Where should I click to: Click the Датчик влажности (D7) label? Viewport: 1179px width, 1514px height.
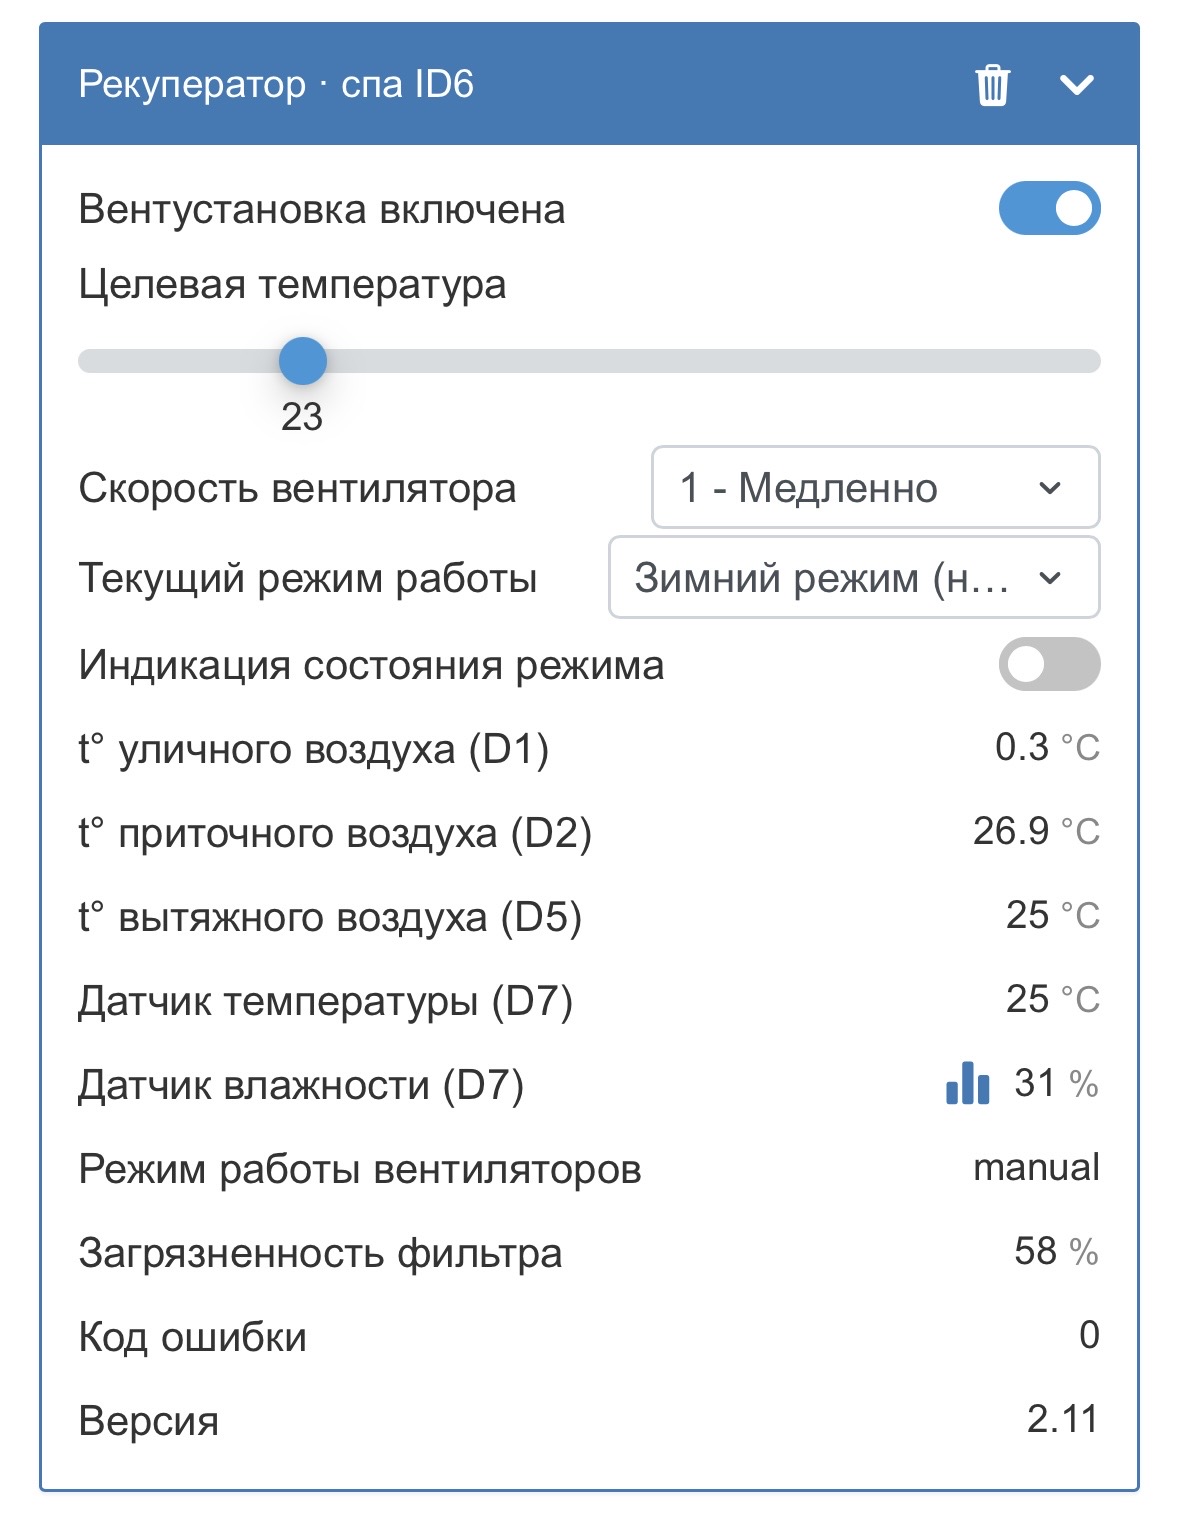pyautogui.click(x=301, y=1085)
